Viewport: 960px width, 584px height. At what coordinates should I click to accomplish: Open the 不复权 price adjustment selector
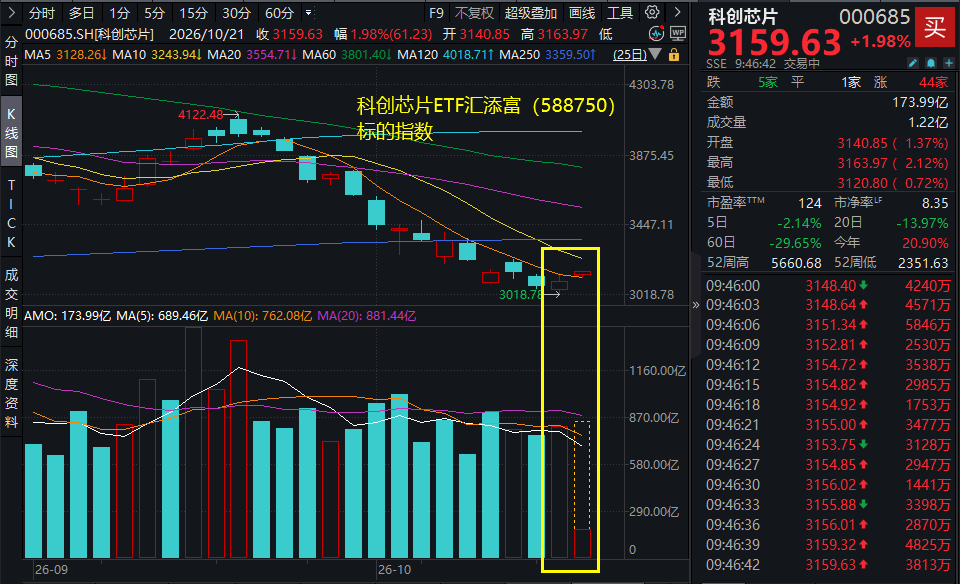pos(474,13)
